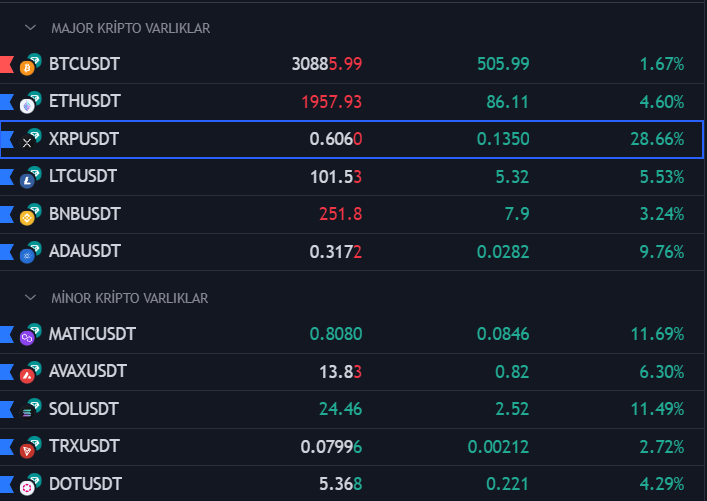Click the BNBUSDT Binance coin logo

(x=28, y=217)
